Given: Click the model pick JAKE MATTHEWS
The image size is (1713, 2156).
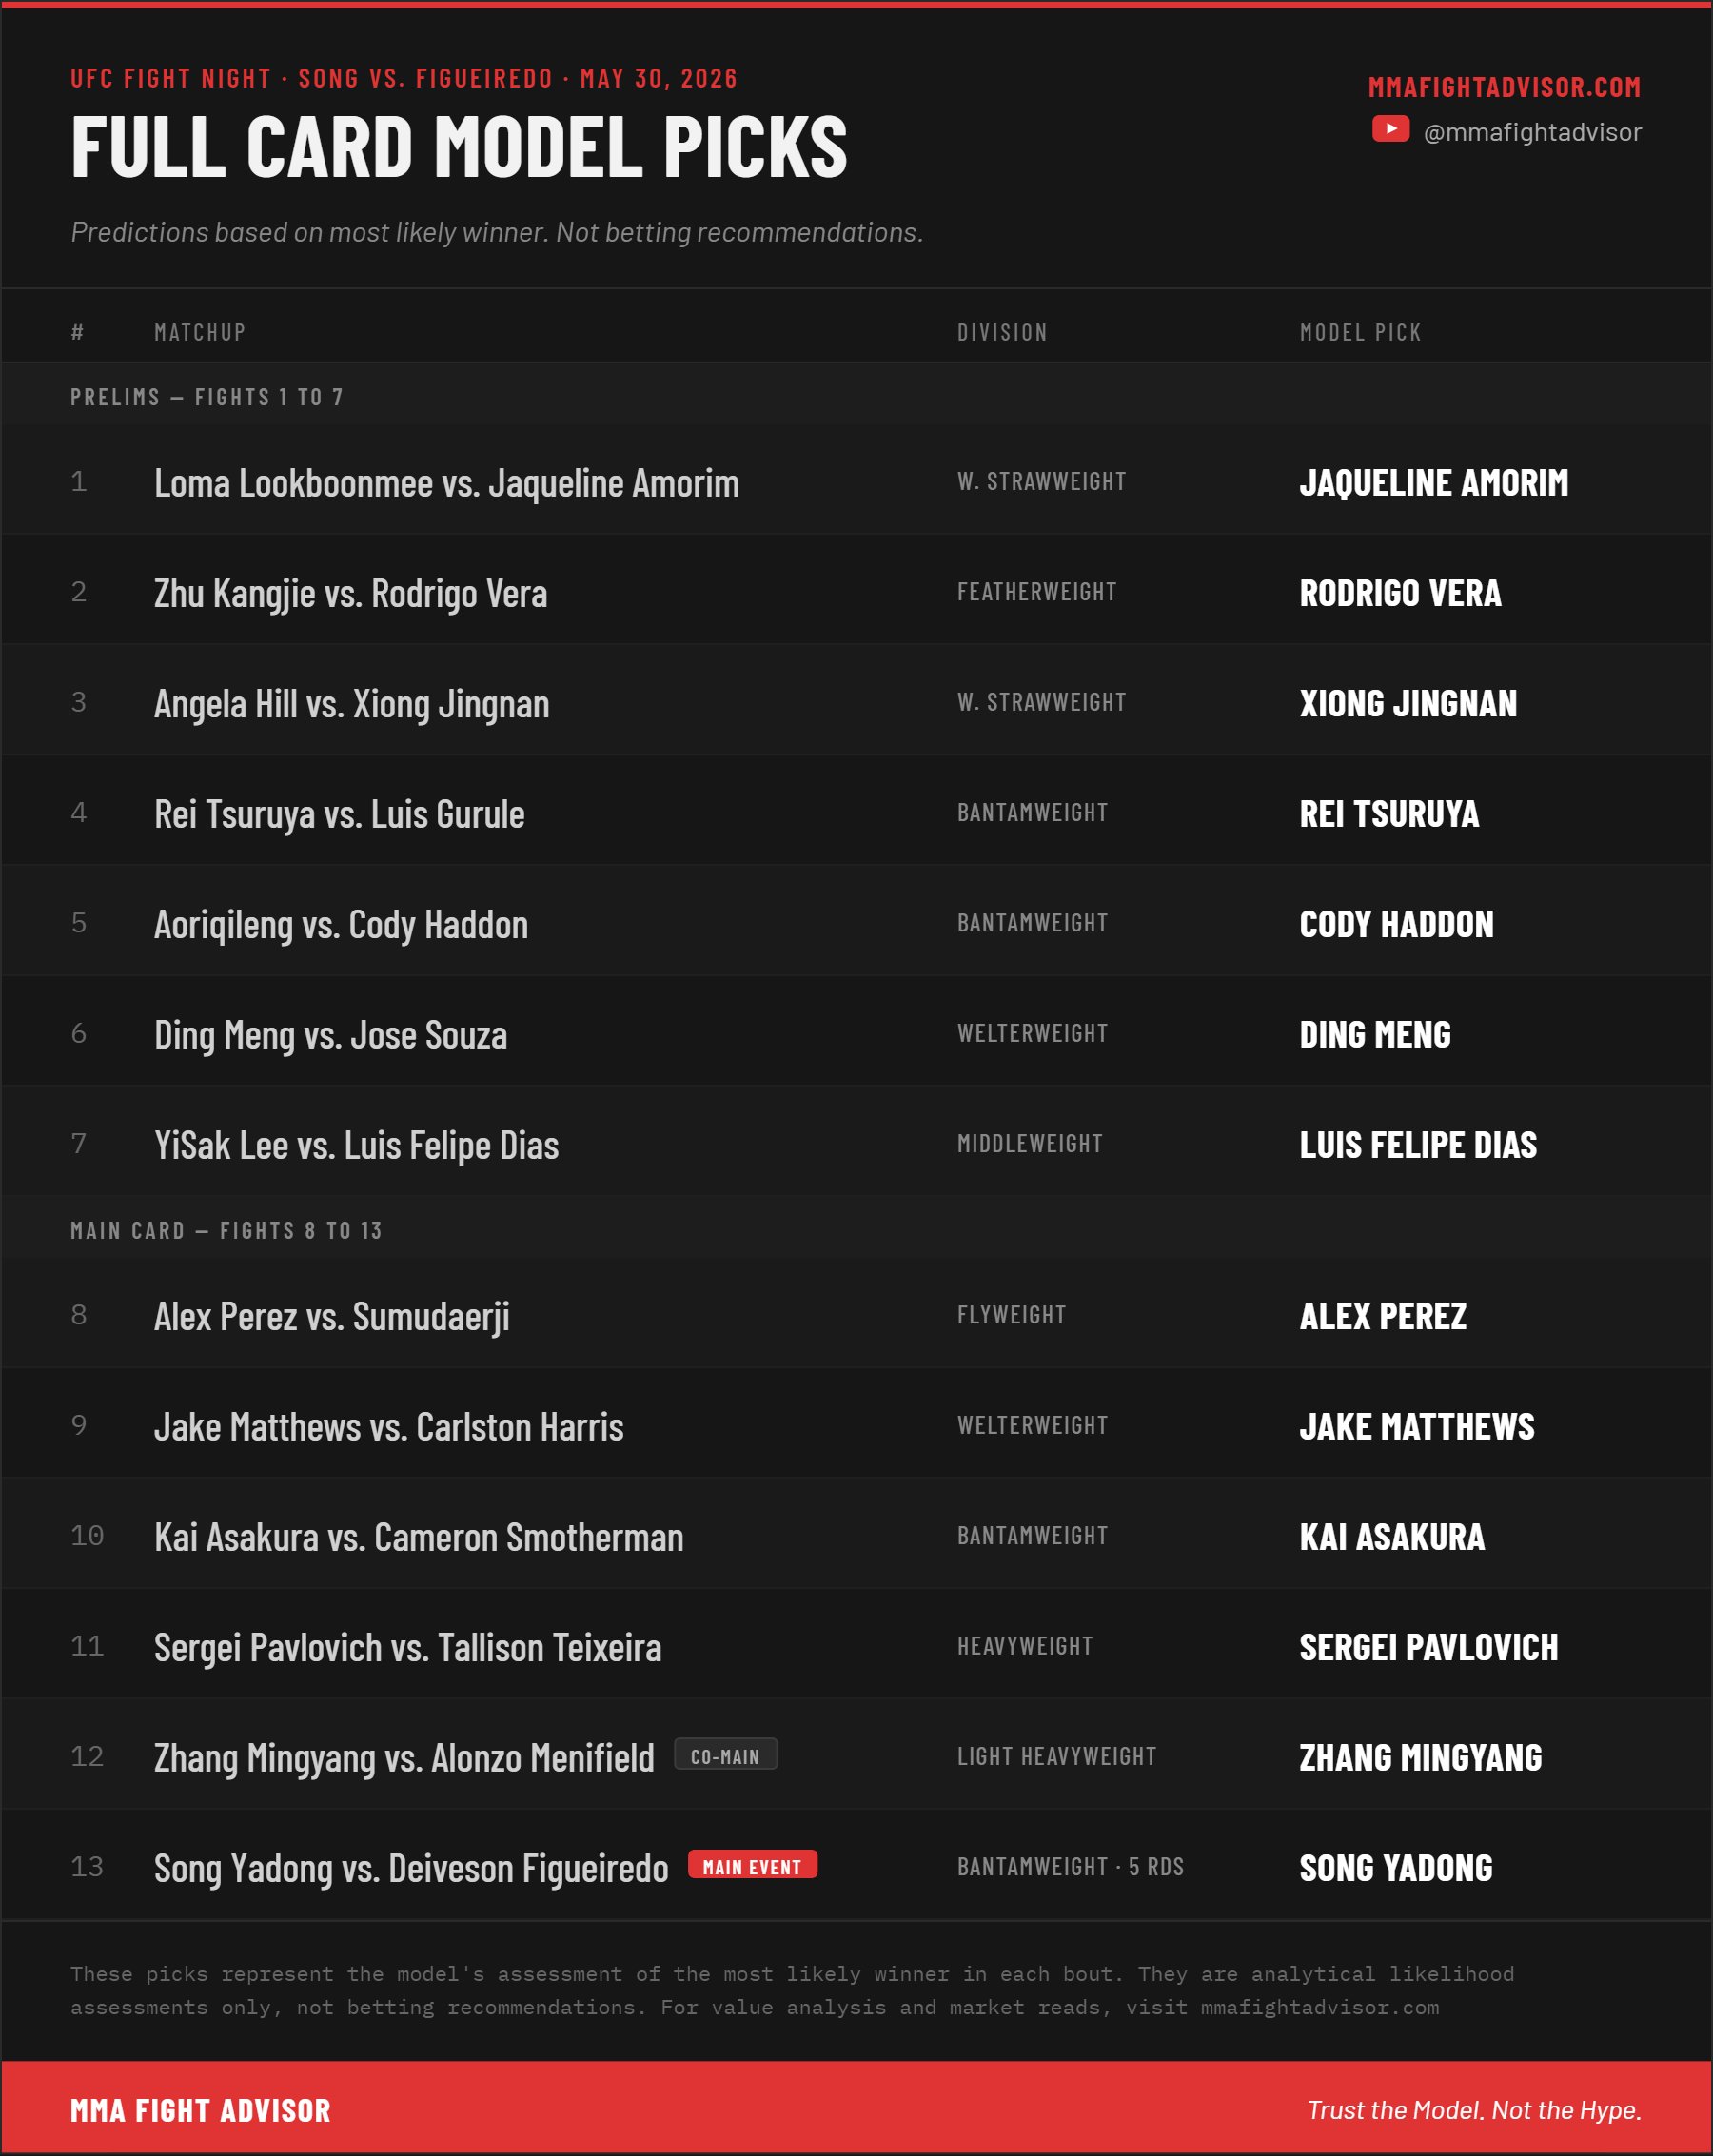Looking at the screenshot, I should pyautogui.click(x=1416, y=1427).
